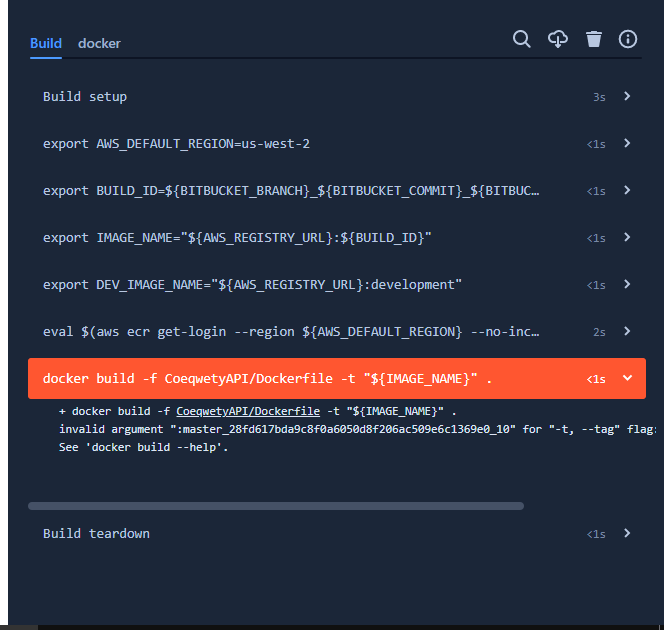Expand the Build setup step chevron
Viewport: 664px width, 630px height.
[x=627, y=96]
